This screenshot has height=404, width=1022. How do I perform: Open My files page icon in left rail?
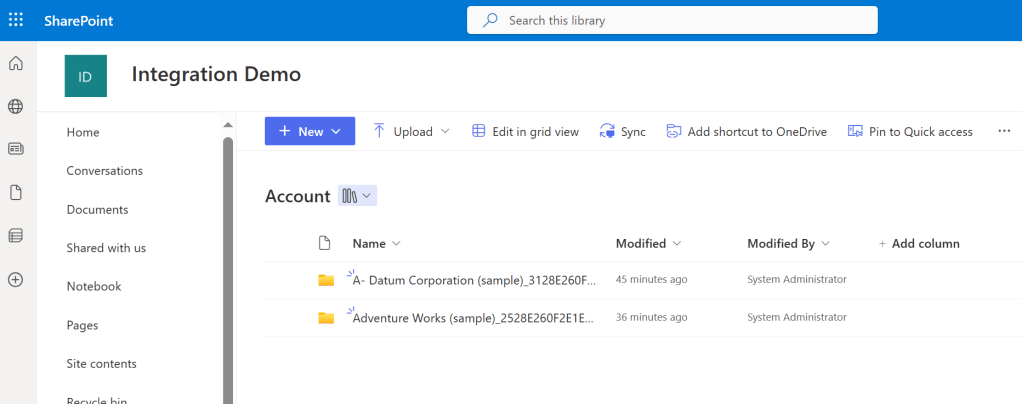[x=15, y=192]
